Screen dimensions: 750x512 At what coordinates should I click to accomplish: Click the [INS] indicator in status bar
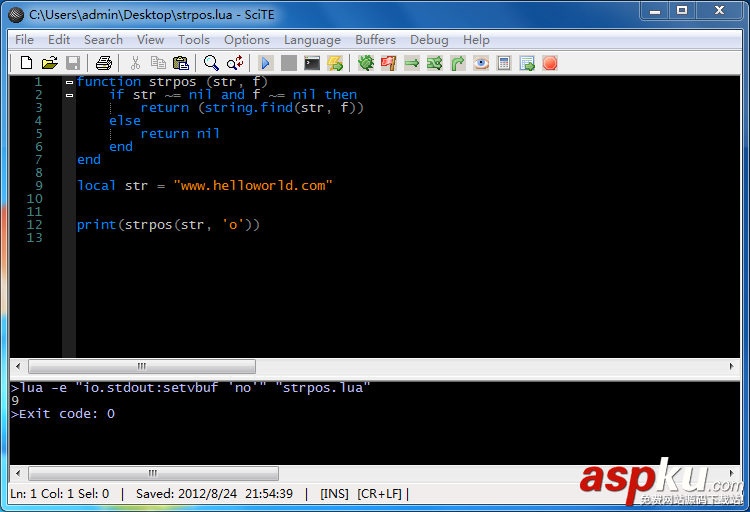coord(334,494)
